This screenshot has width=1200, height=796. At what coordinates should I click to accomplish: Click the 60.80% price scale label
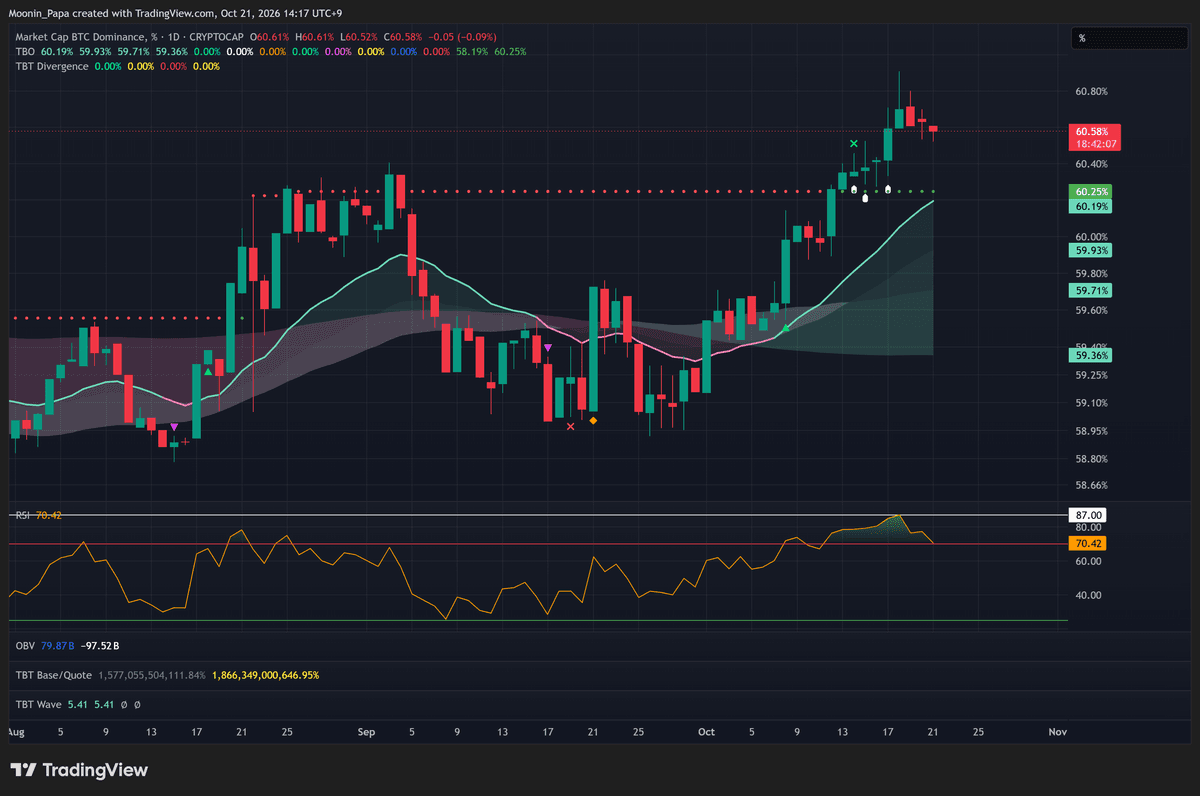coord(1091,91)
